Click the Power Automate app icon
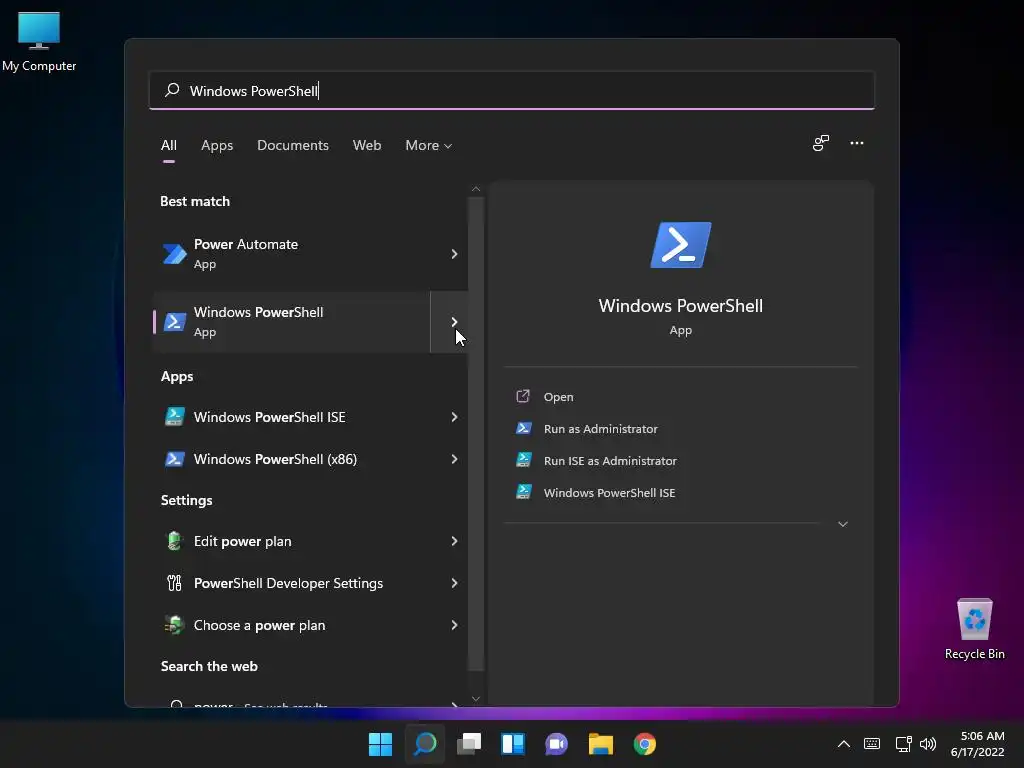The height and width of the screenshot is (768, 1024). [x=174, y=253]
